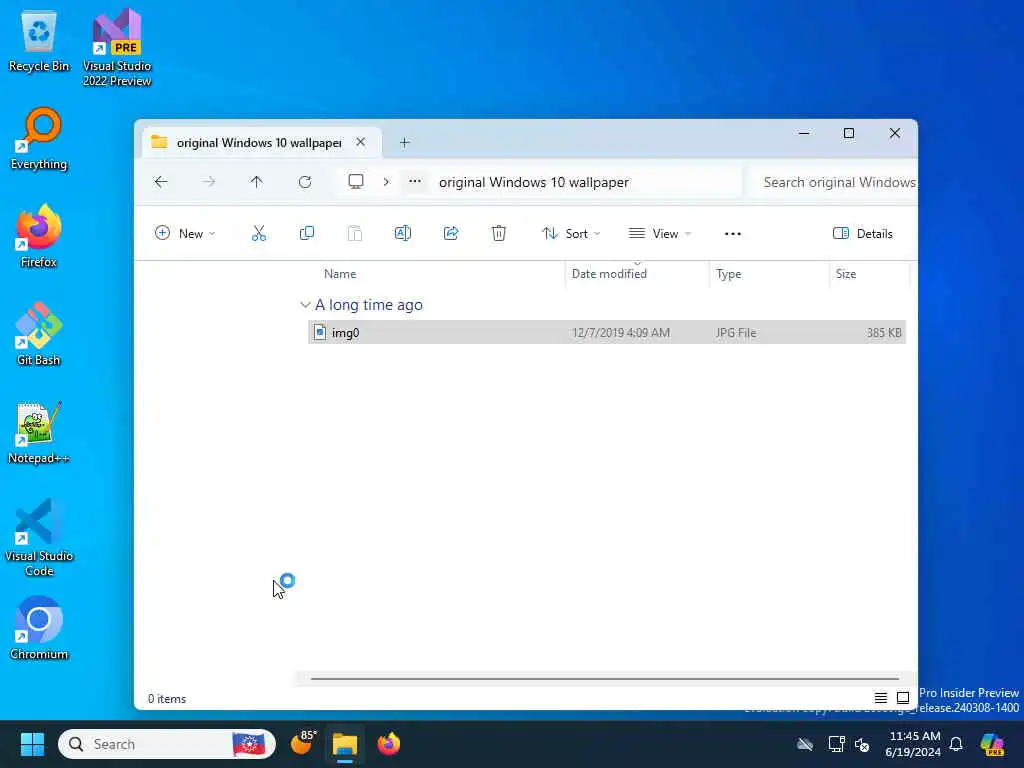Click the Search original Windows box

click(x=833, y=182)
